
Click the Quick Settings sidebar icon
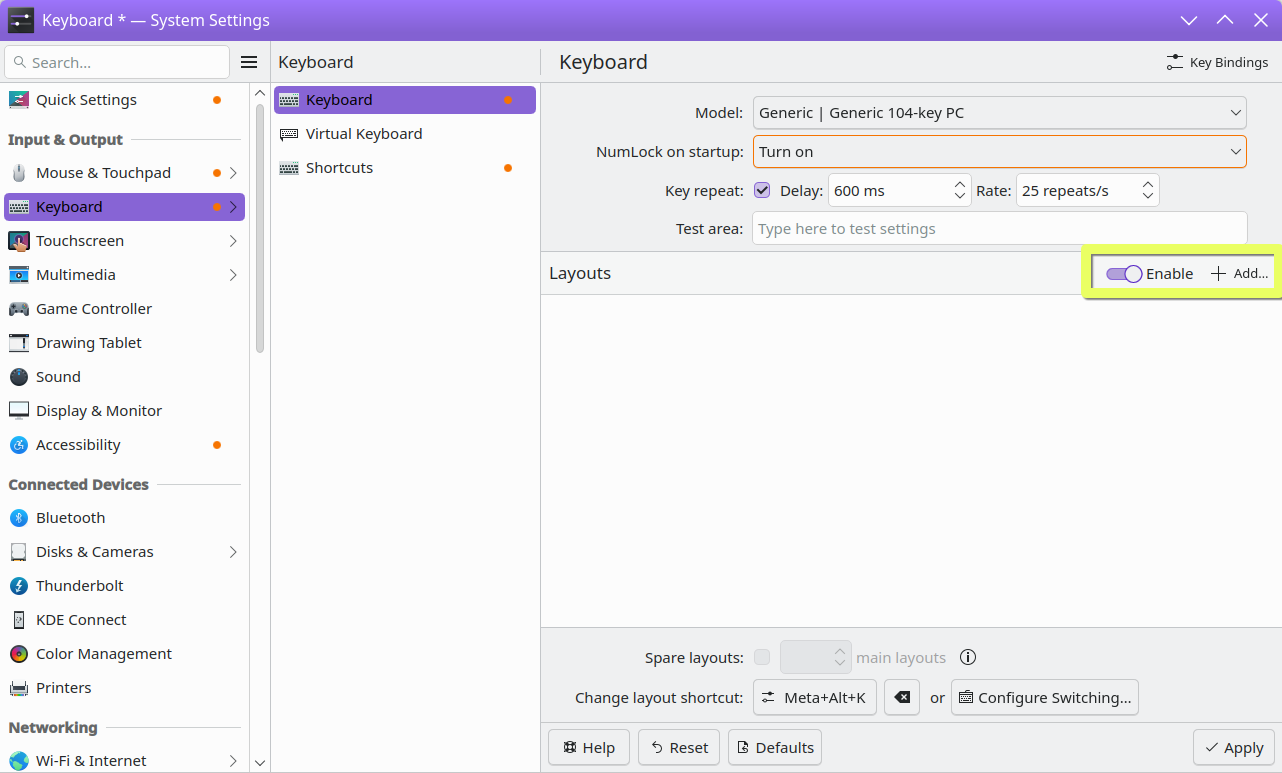[x=19, y=100]
